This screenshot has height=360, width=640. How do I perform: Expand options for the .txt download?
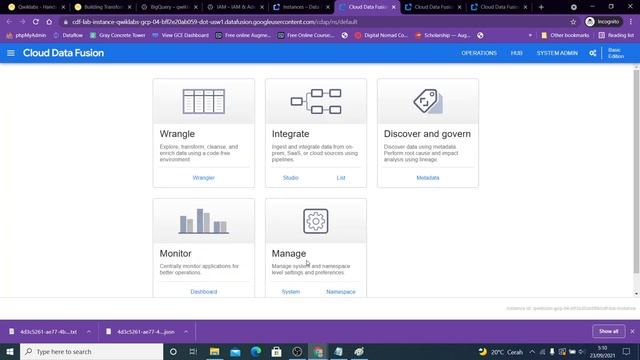(x=89, y=332)
